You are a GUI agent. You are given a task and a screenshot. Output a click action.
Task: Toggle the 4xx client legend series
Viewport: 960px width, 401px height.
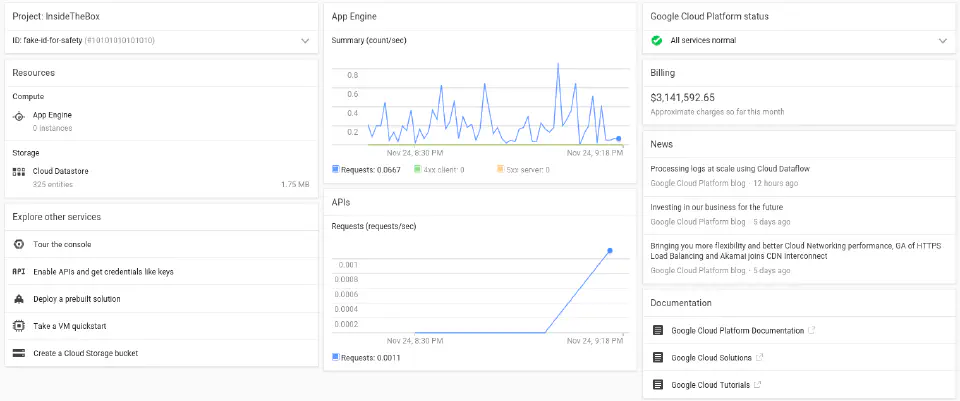point(441,170)
